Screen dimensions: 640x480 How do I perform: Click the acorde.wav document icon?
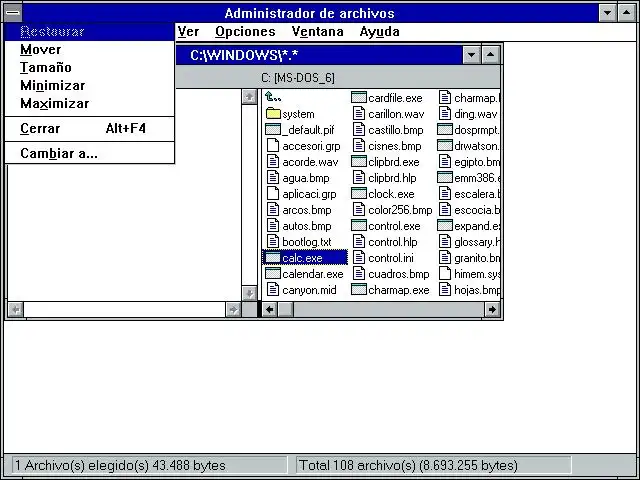click(x=273, y=161)
